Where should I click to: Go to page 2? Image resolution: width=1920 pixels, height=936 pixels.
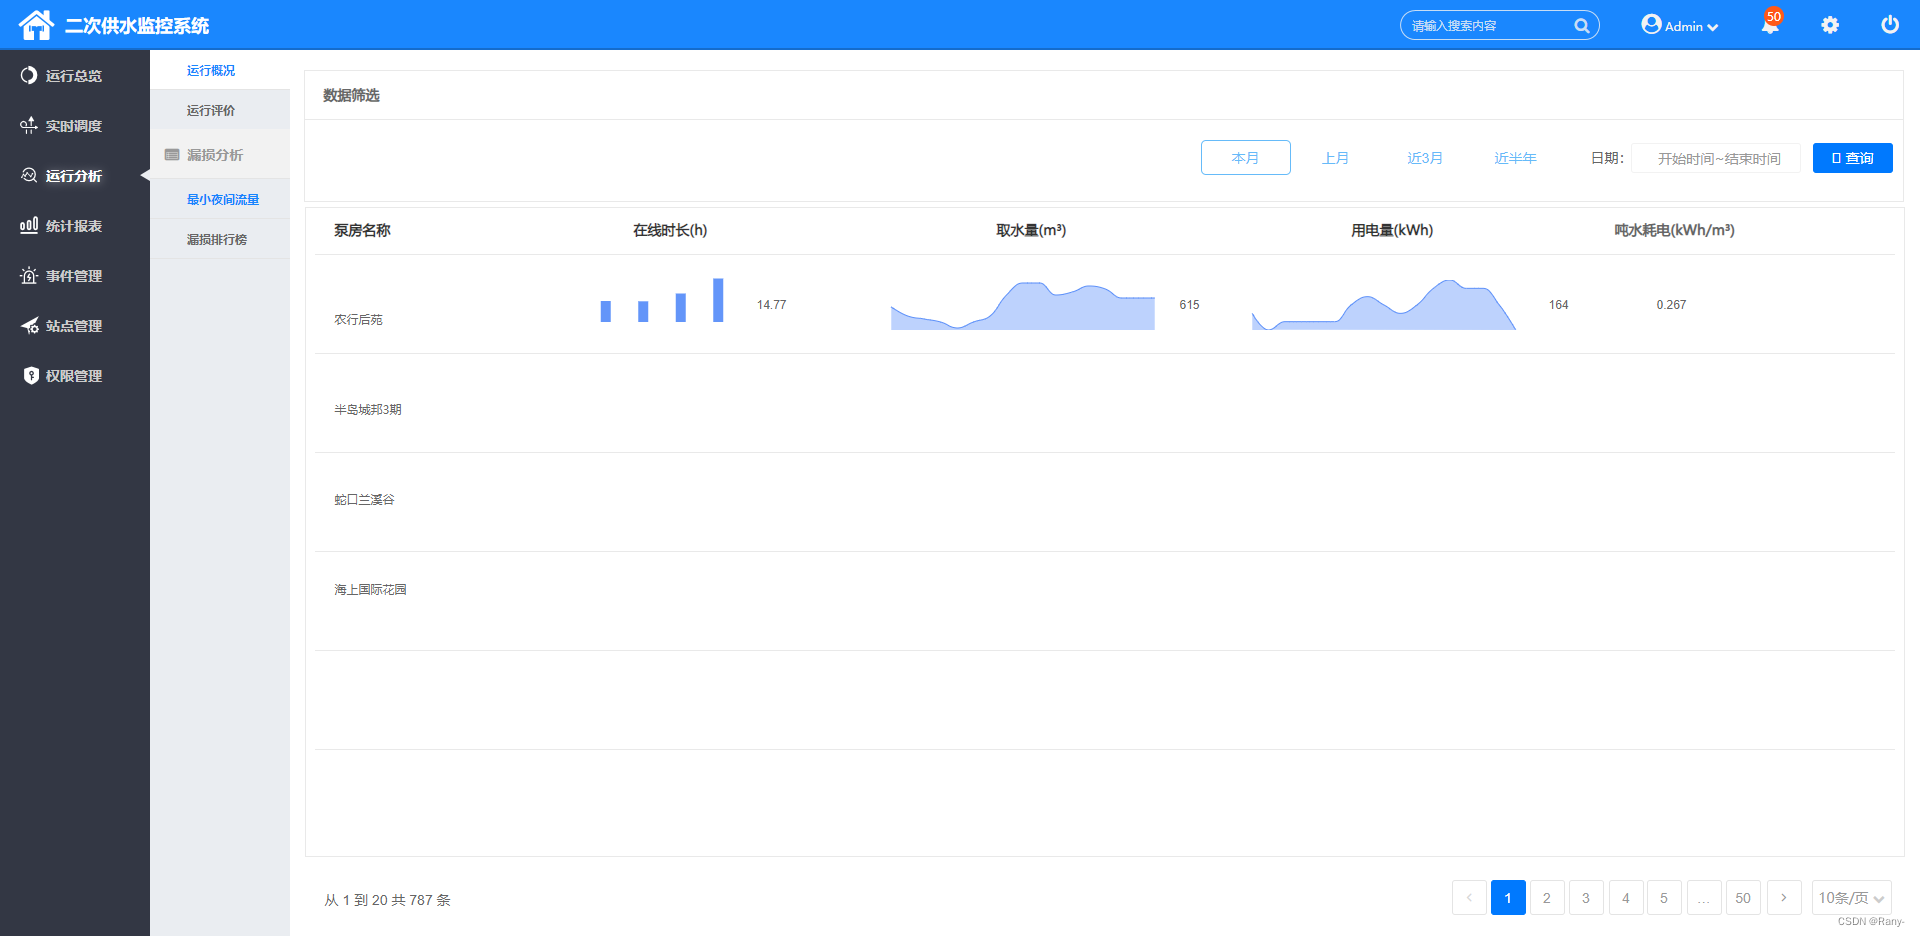point(1547,897)
